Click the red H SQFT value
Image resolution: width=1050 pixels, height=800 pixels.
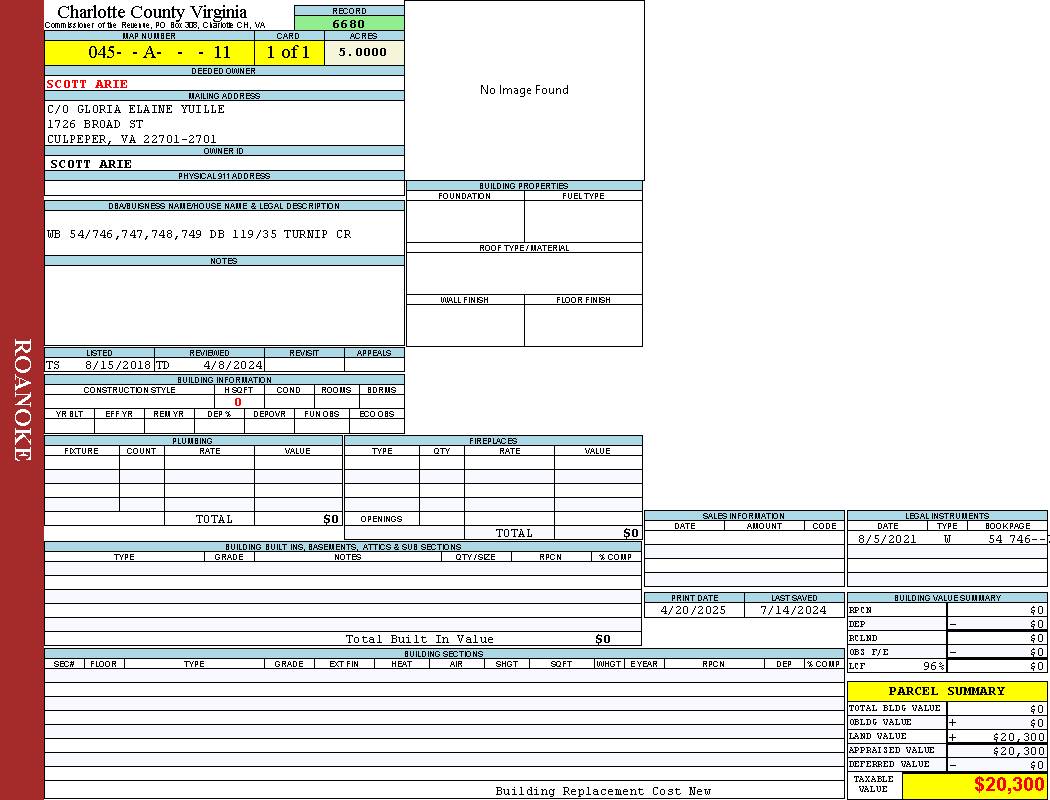238,402
